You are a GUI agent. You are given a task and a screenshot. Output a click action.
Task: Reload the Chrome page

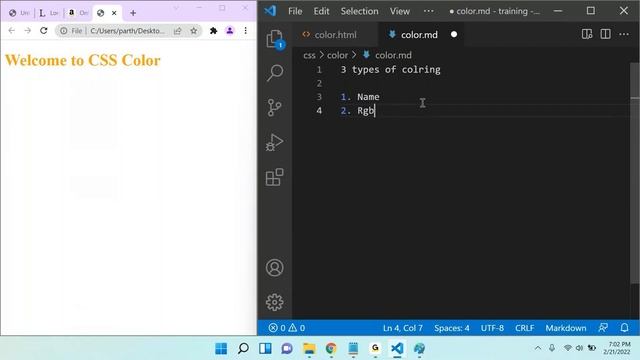pyautogui.click(x=44, y=31)
